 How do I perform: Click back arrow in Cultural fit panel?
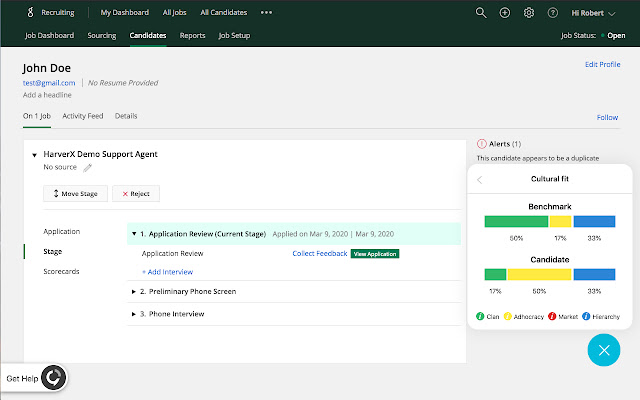(480, 180)
